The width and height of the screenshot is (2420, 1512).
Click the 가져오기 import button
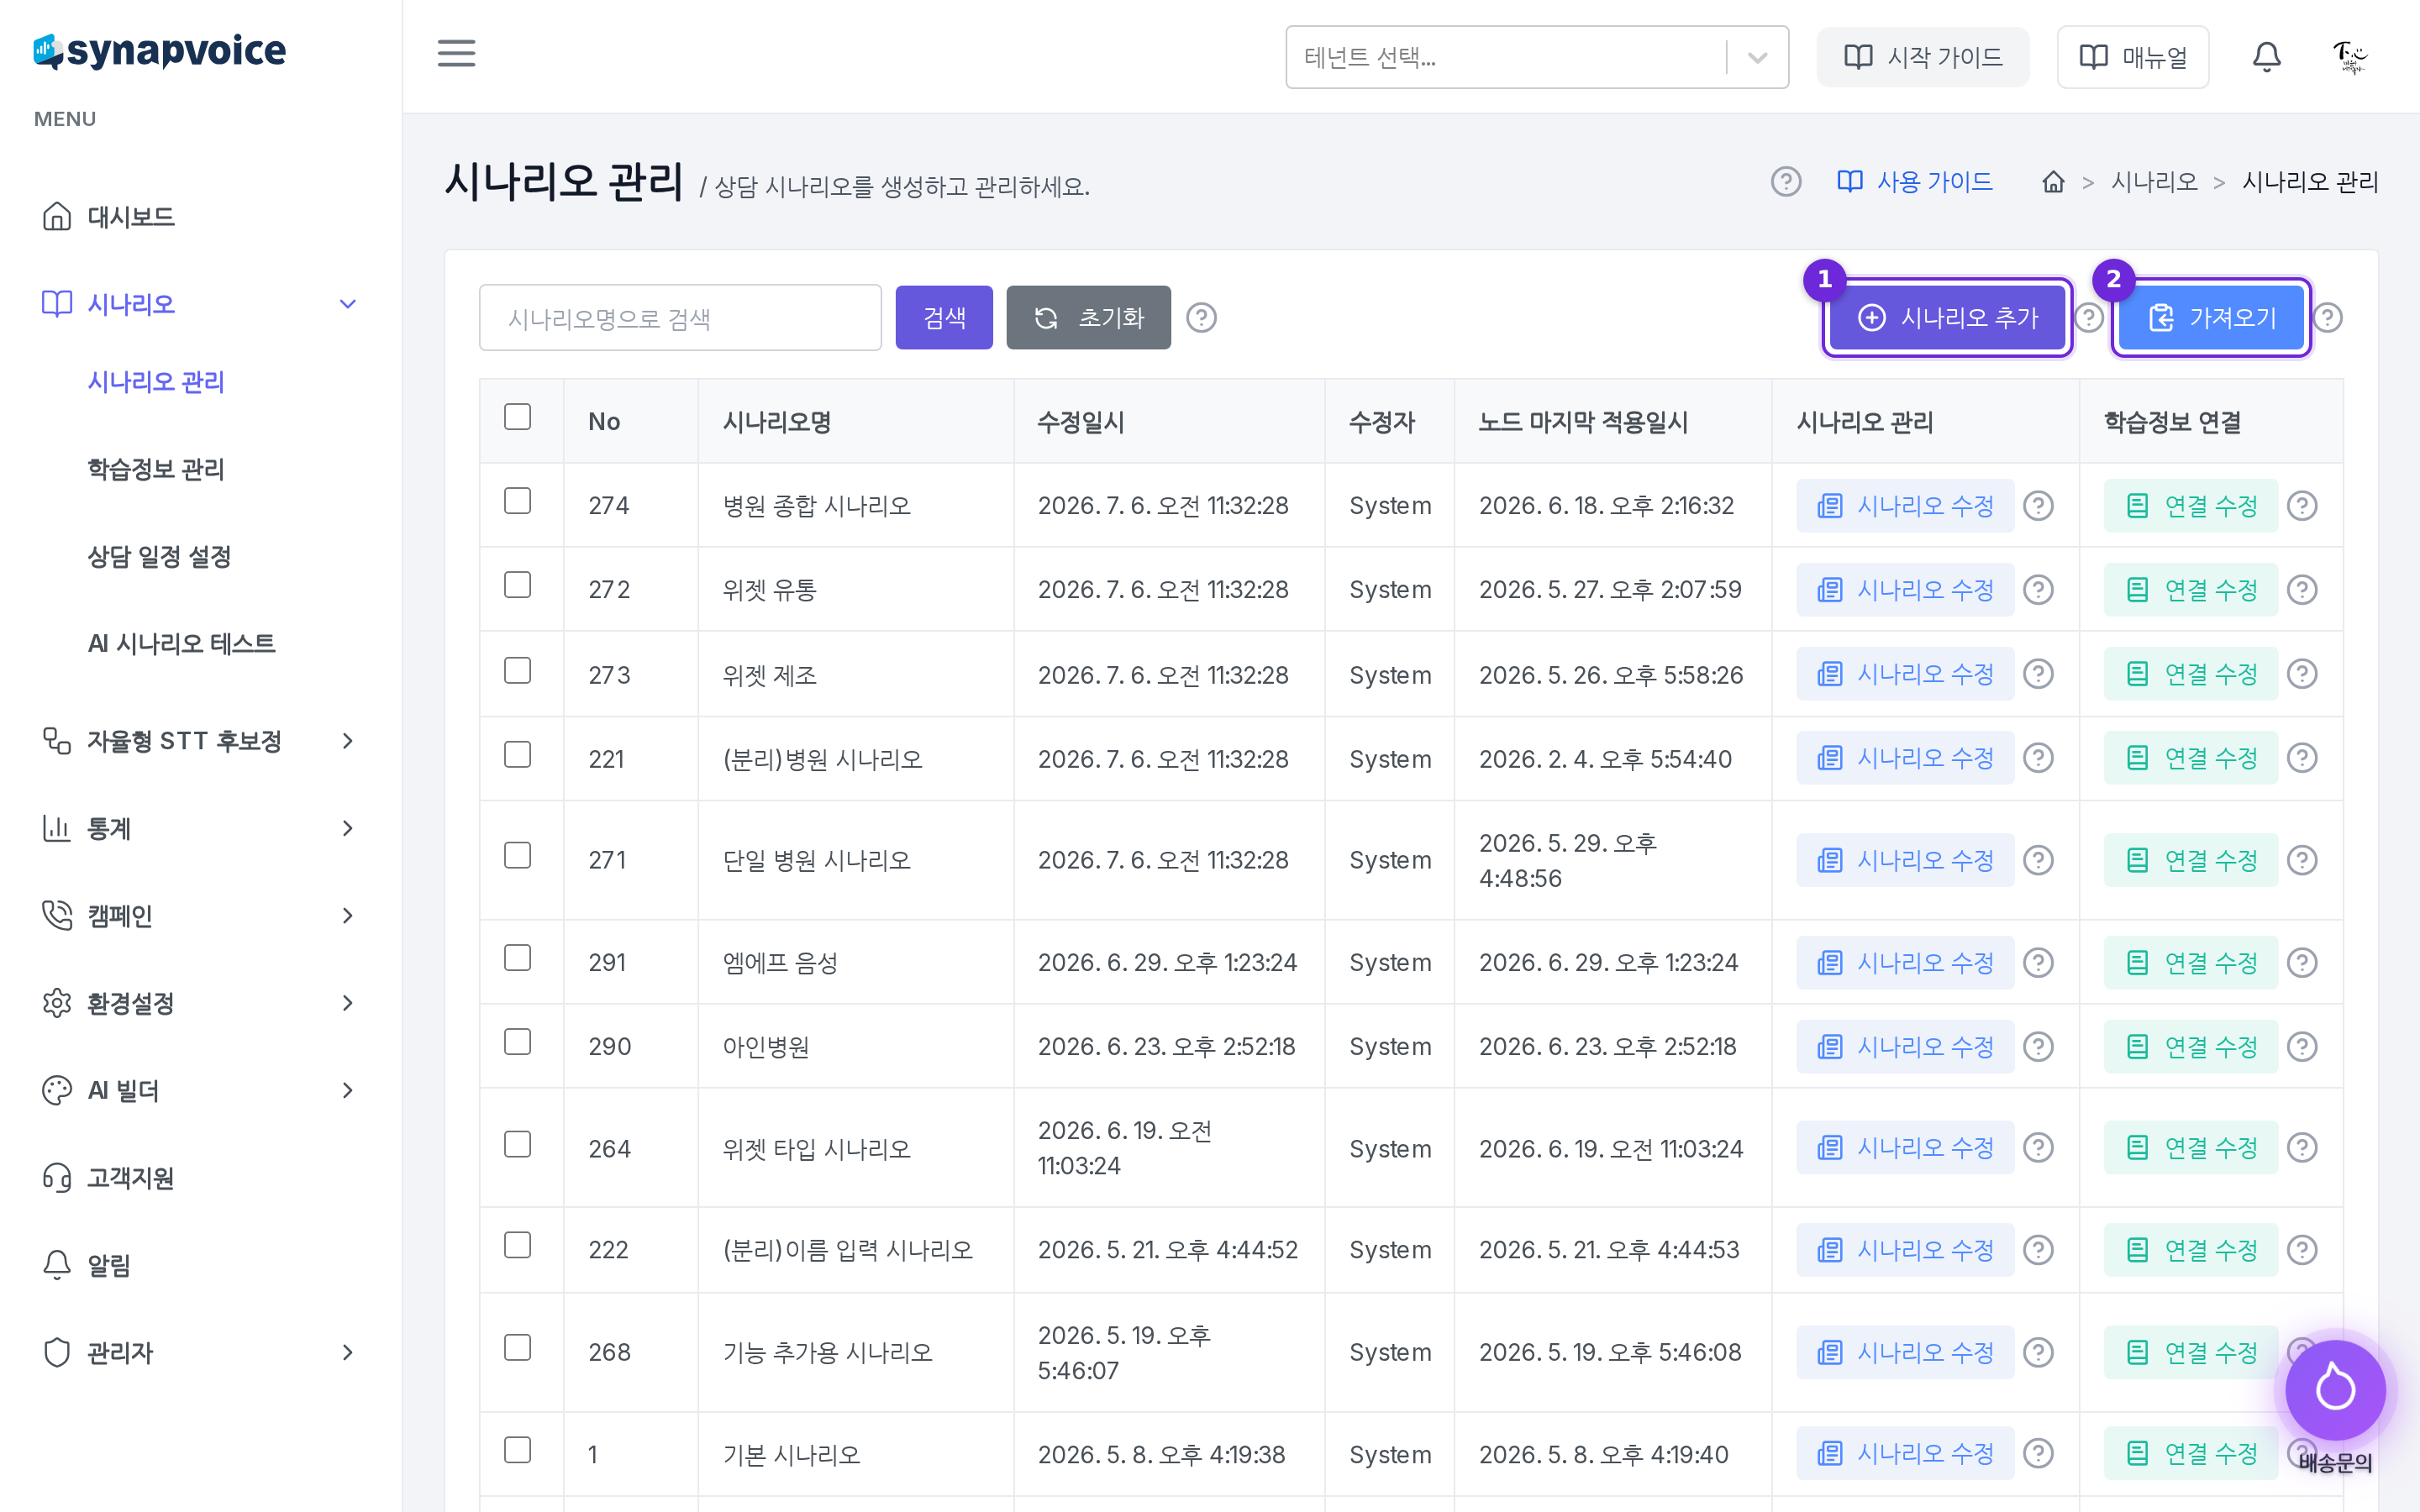click(2211, 318)
